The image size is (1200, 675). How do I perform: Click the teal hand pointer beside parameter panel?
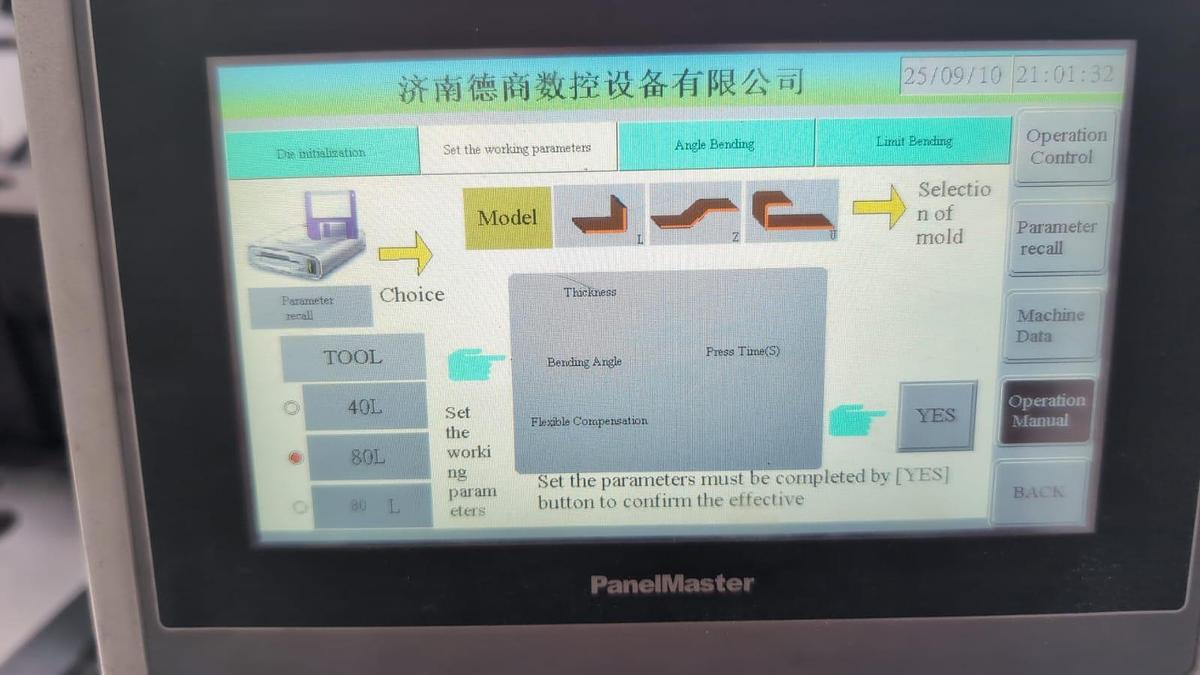click(477, 363)
